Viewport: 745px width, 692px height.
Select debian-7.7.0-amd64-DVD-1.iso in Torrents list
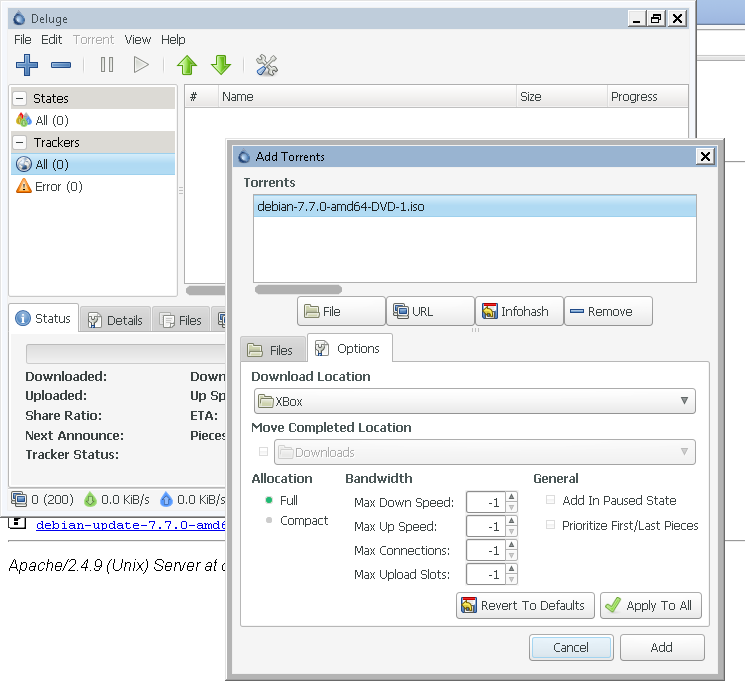[475, 206]
